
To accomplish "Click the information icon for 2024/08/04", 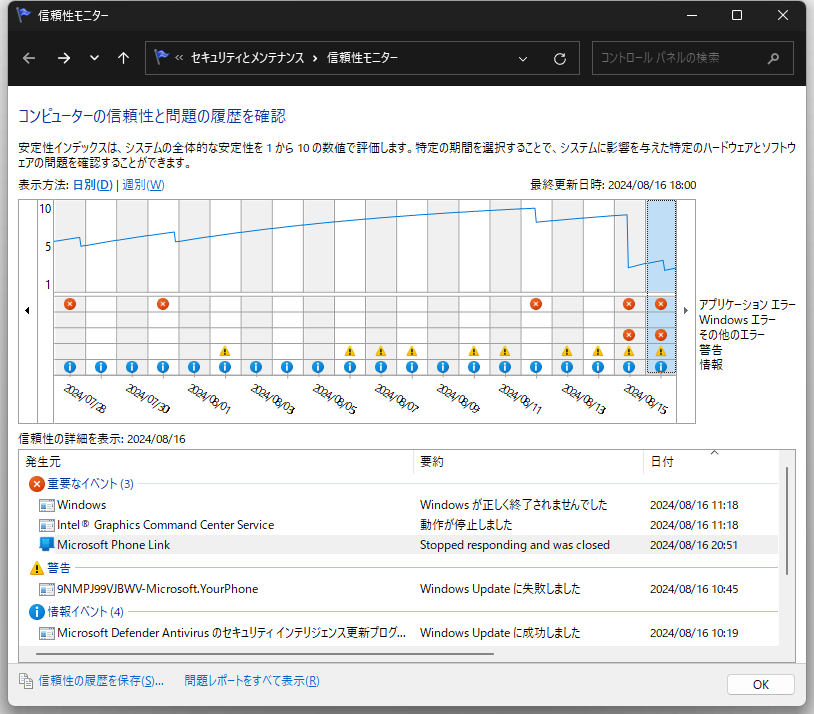I will click(287, 367).
